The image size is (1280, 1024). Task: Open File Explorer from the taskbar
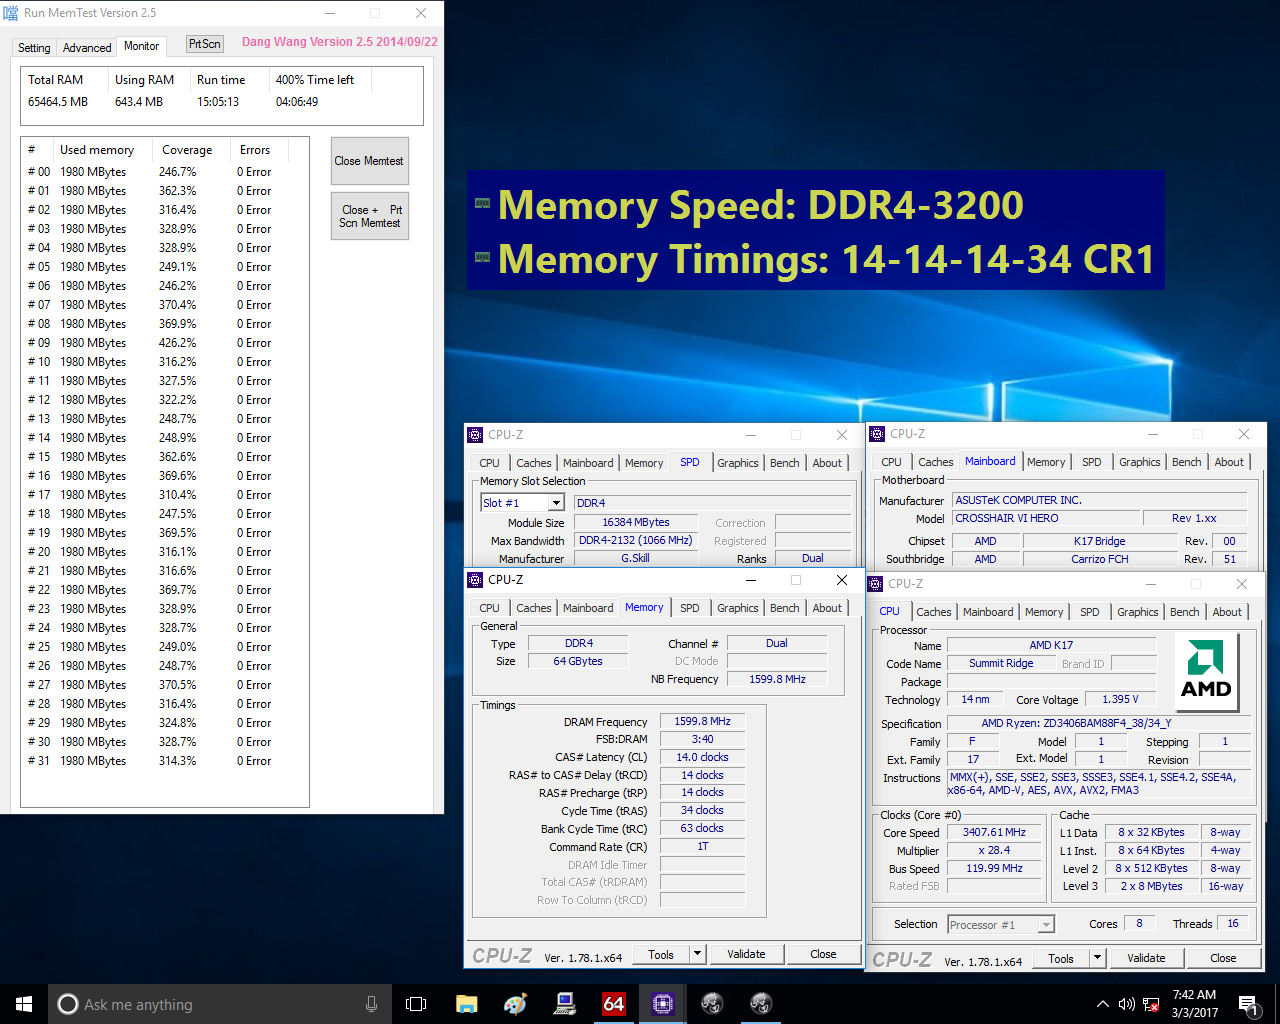[x=466, y=1004]
